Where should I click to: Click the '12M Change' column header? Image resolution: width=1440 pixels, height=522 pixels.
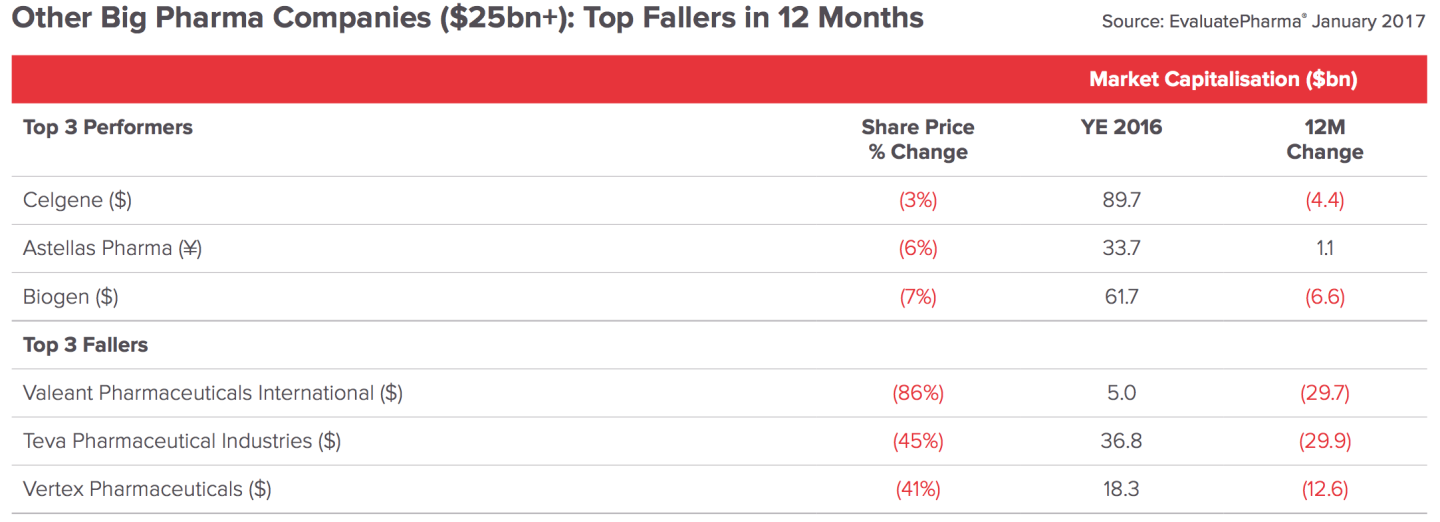(1324, 140)
